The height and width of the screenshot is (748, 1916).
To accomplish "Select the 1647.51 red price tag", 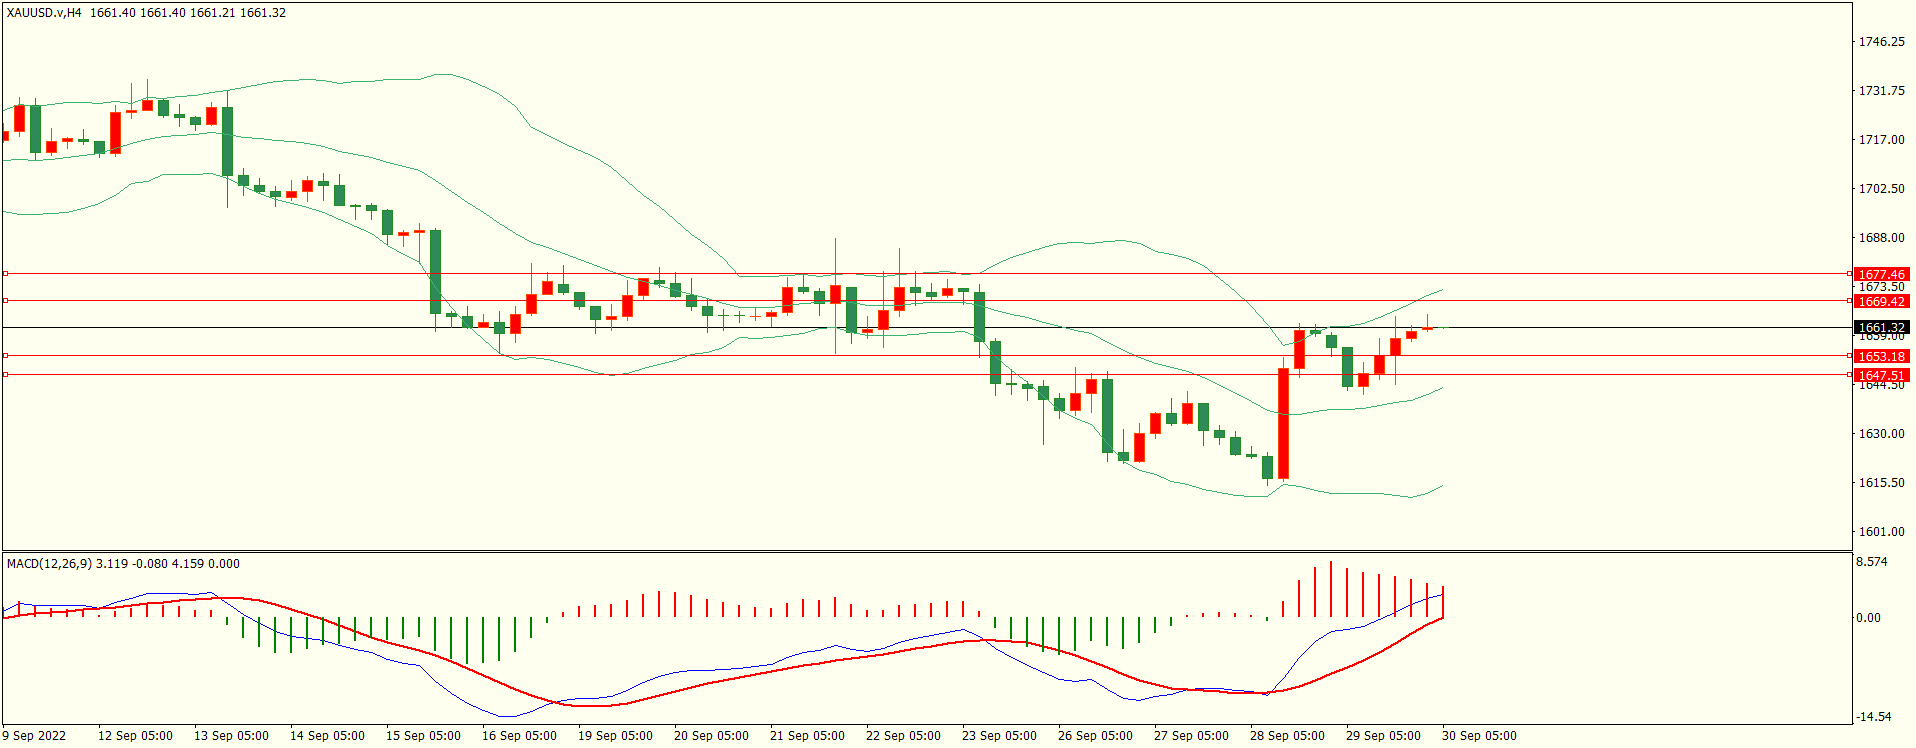I will pos(1881,375).
